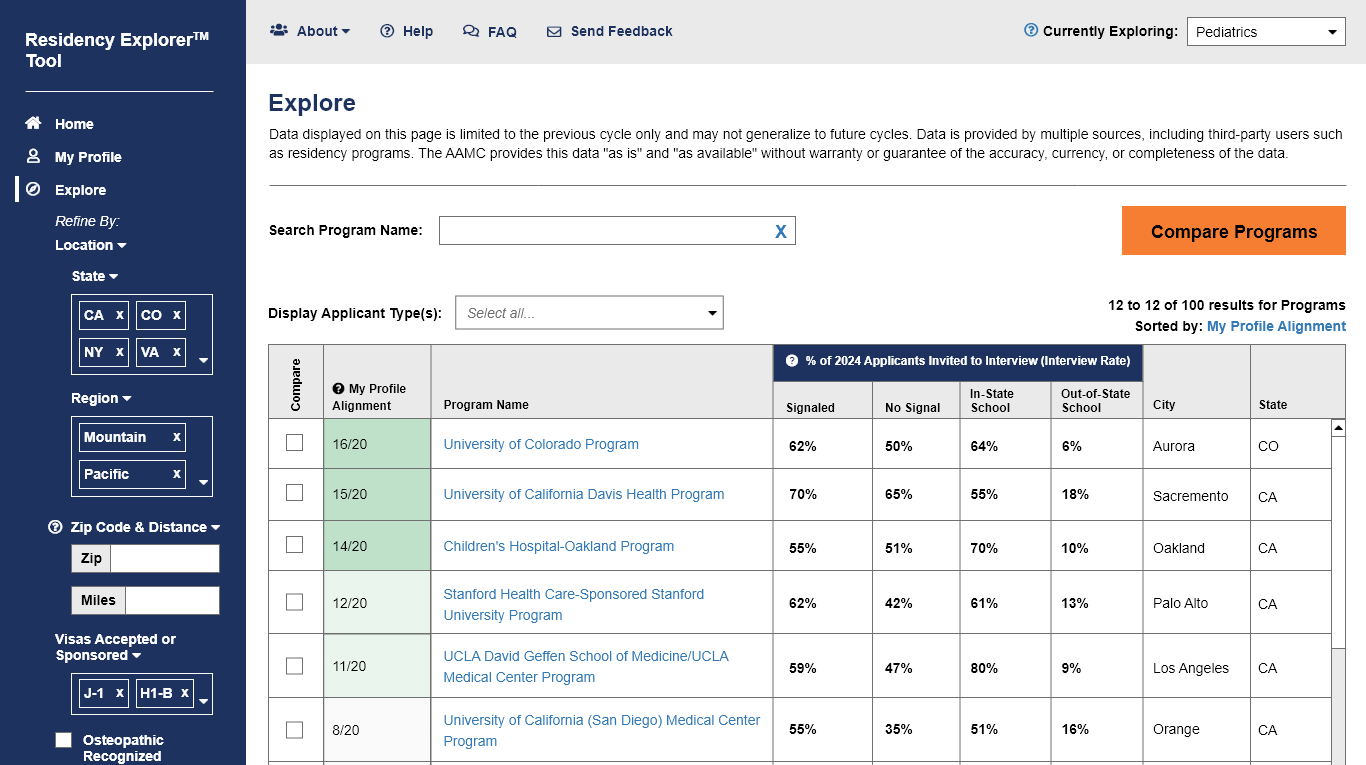
Task: Collapse the Region filter section
Action: point(101,398)
